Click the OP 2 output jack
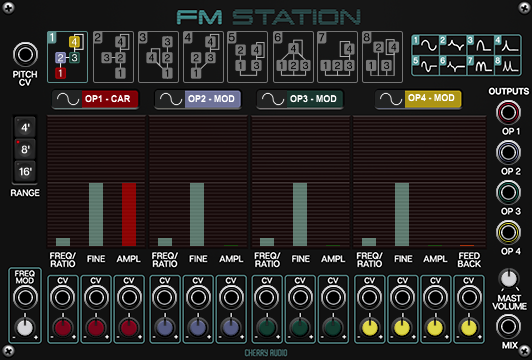532x360 pixels. pos(508,153)
